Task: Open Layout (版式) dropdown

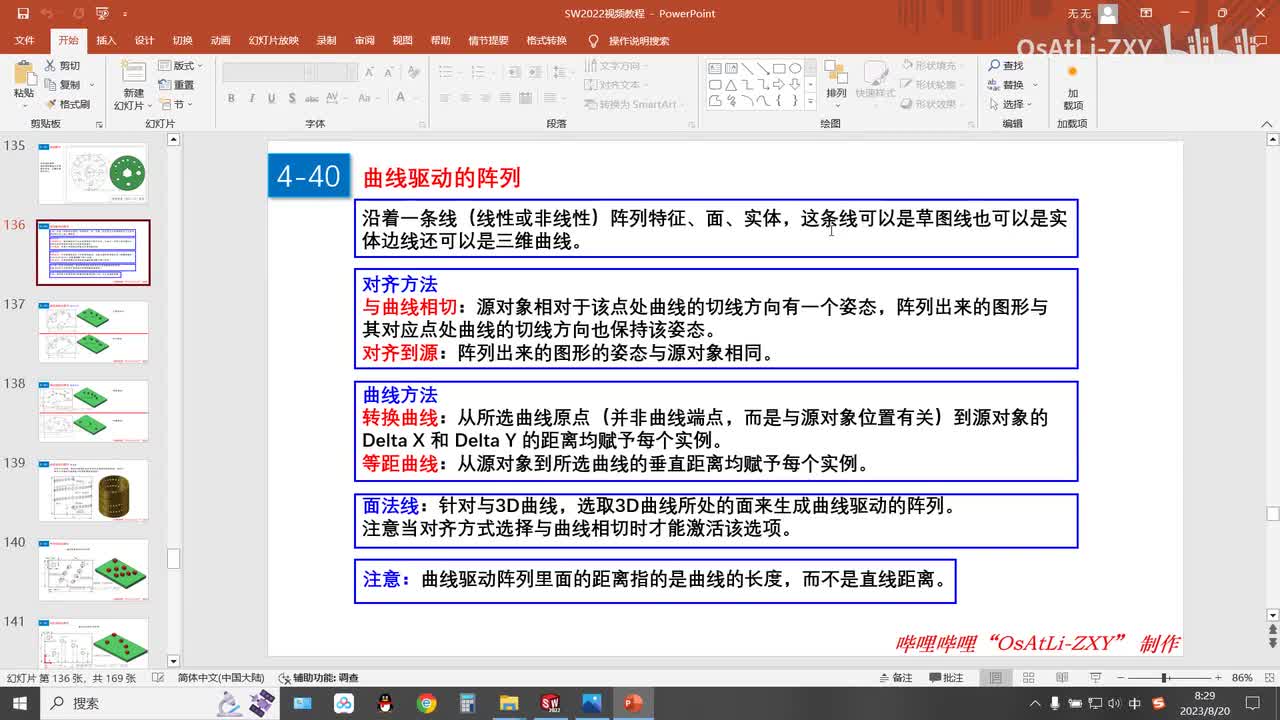Action: pos(180,66)
